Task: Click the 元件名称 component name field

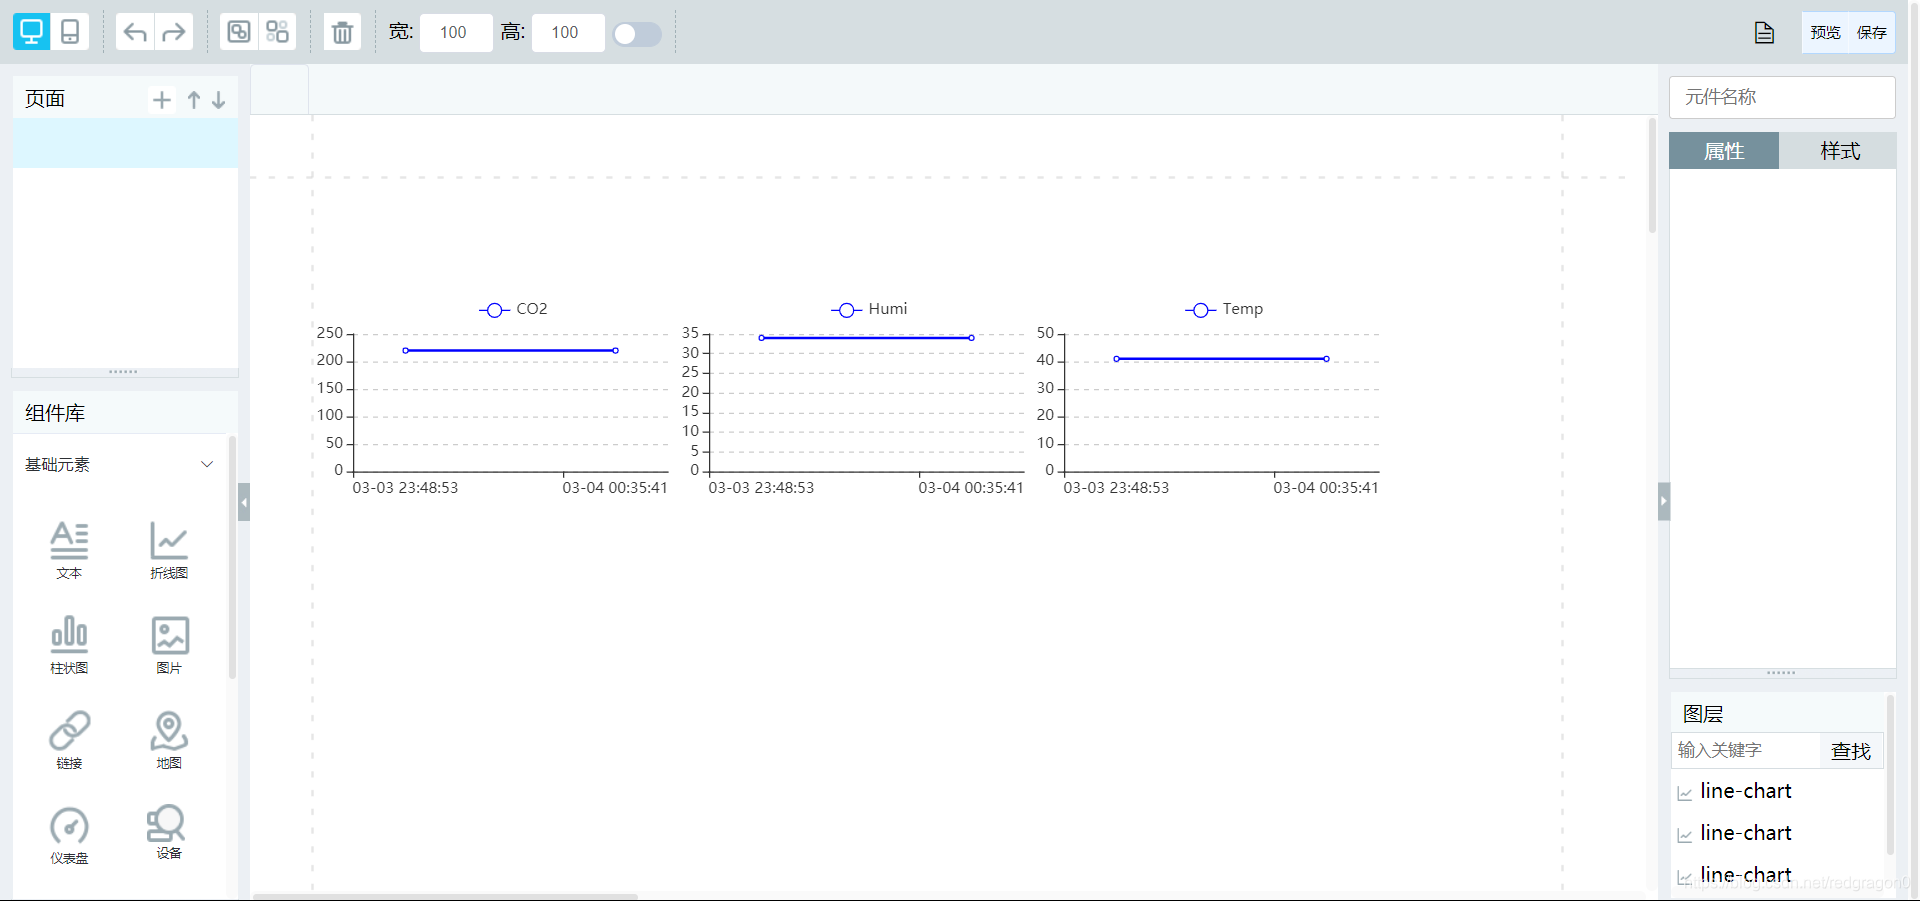Action: pos(1782,97)
